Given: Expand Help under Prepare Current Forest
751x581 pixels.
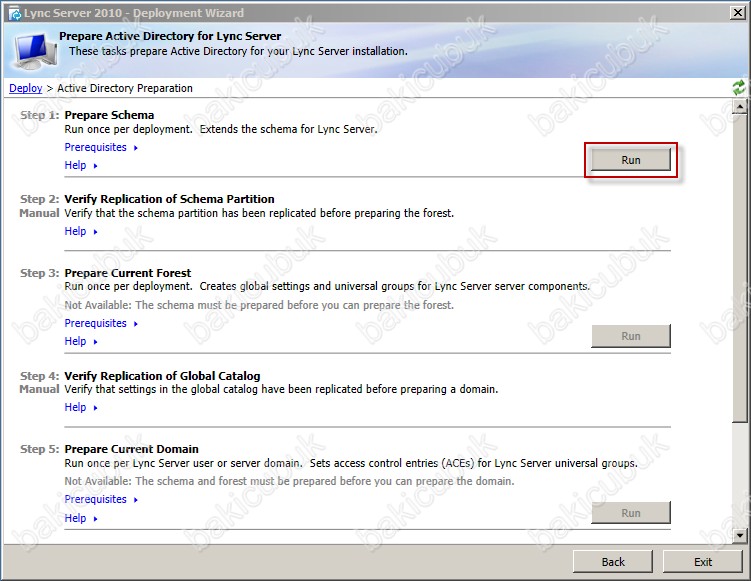Looking at the screenshot, I should click(x=81, y=342).
